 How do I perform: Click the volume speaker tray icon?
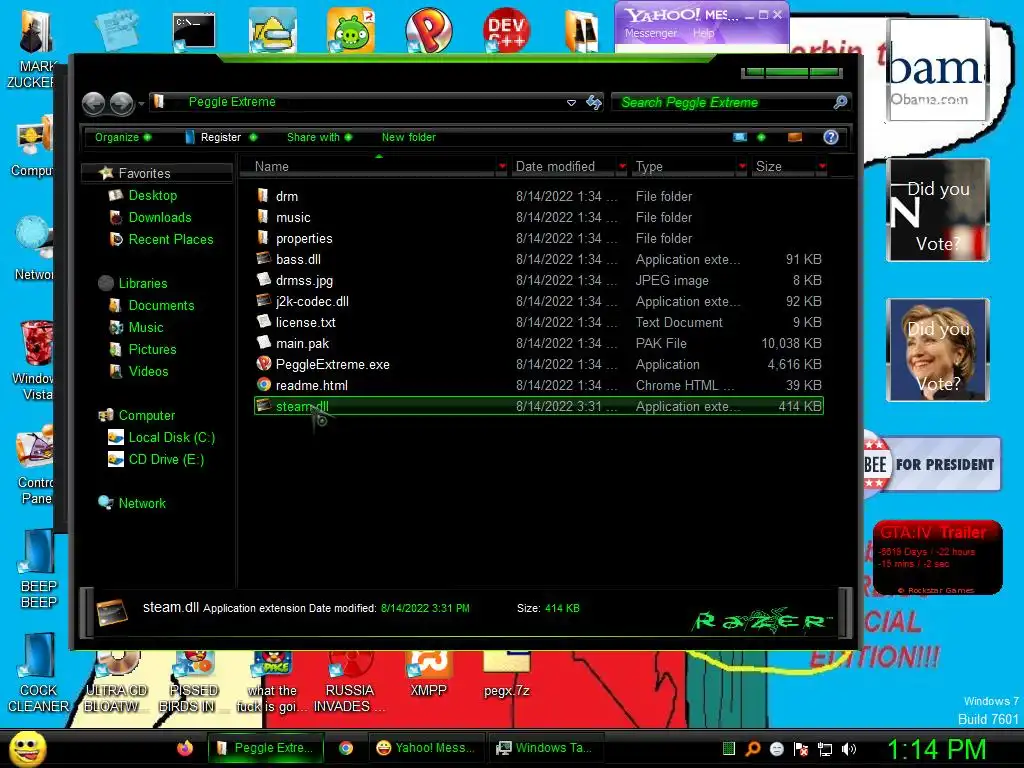click(849, 749)
